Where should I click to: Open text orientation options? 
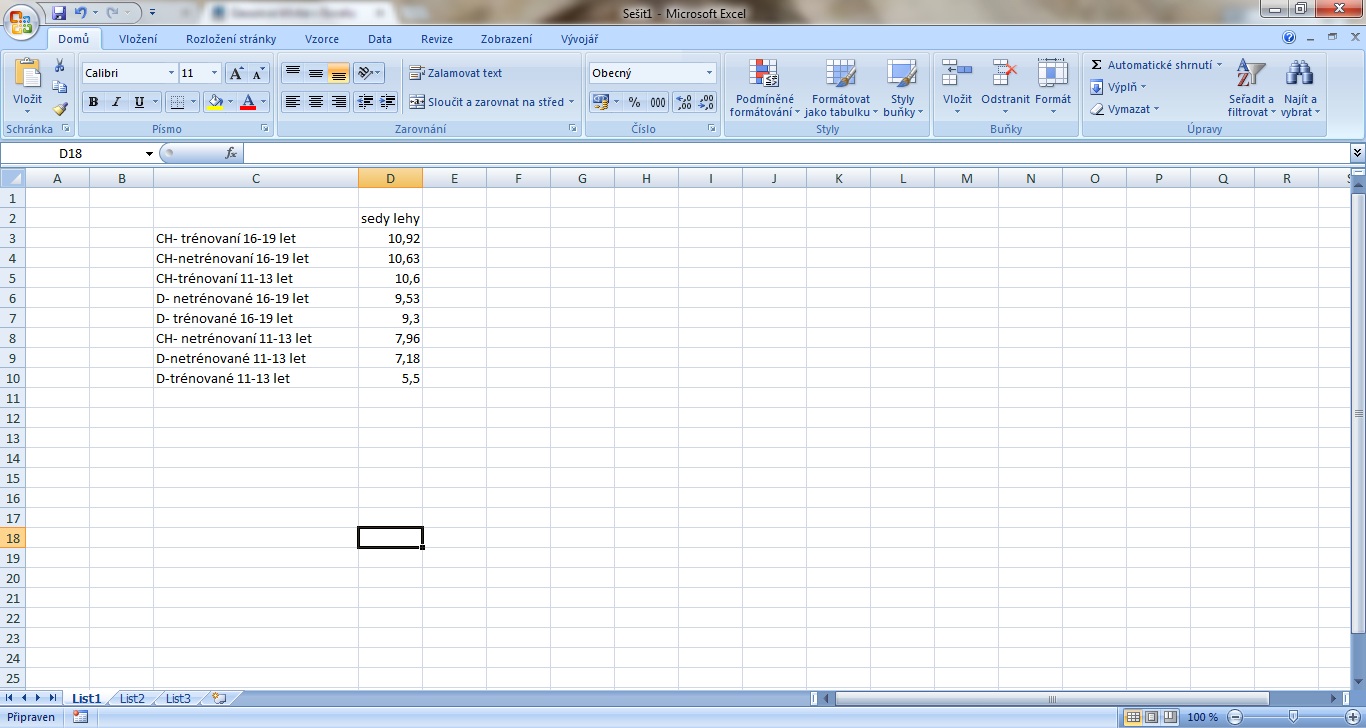369,73
